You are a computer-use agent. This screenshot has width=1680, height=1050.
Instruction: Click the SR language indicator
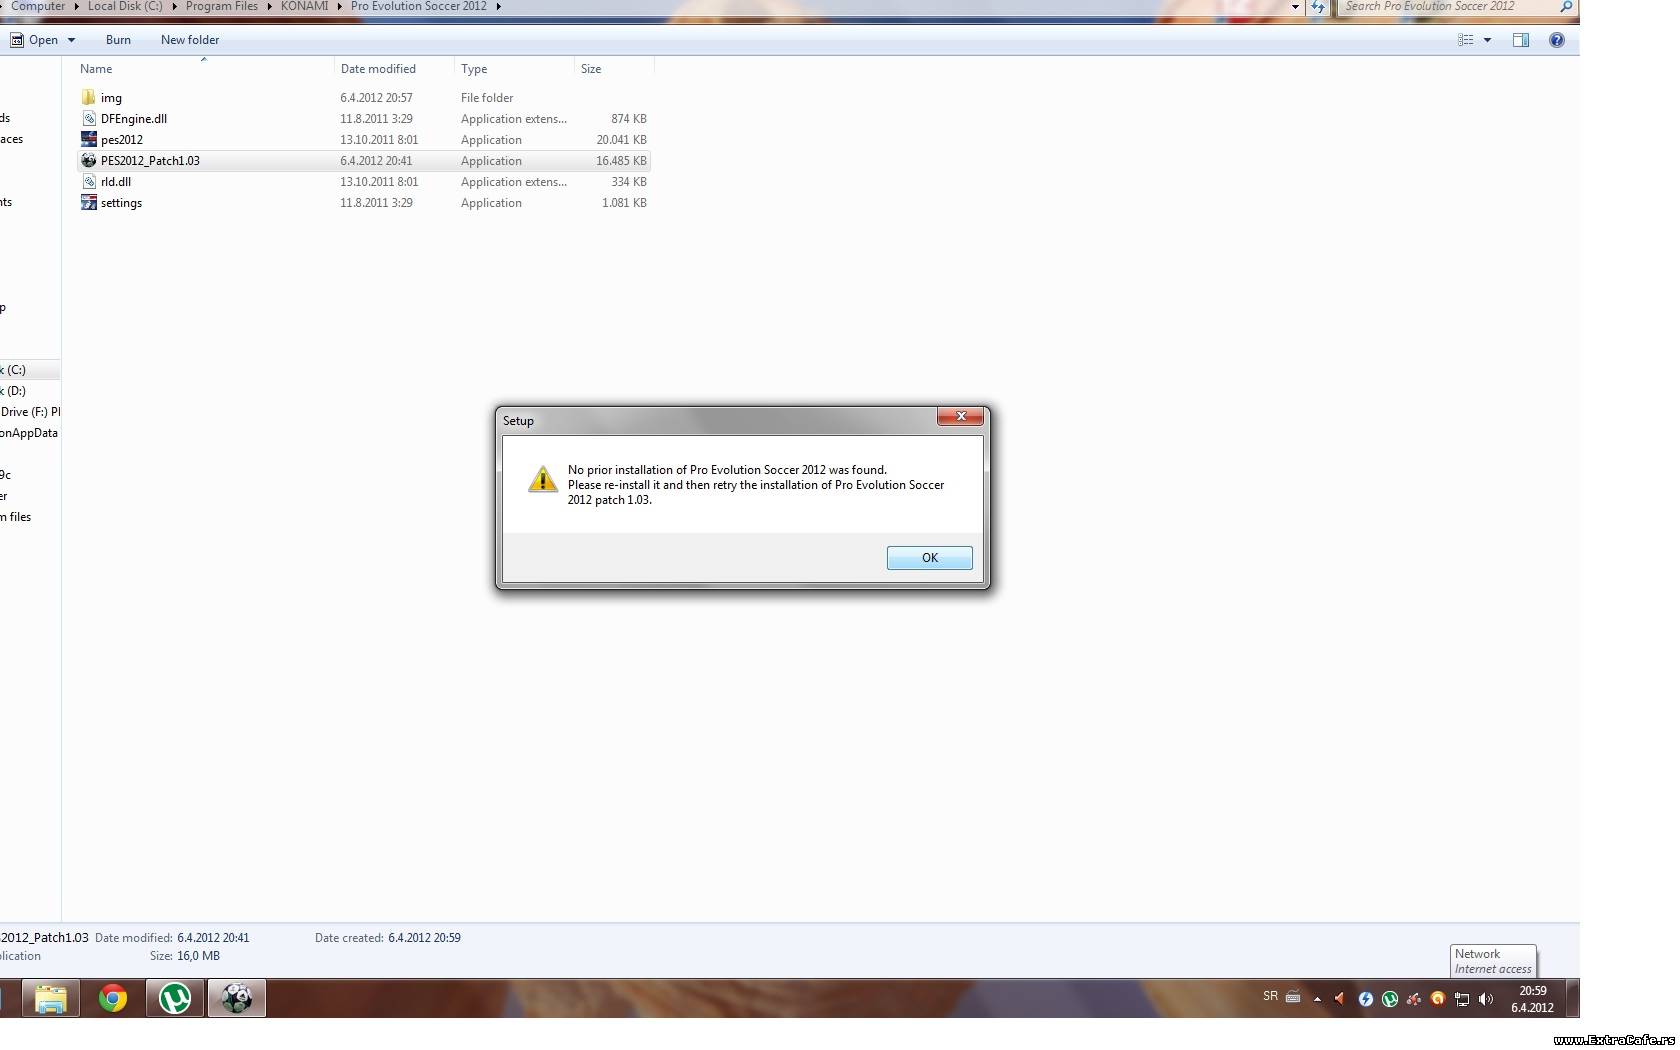(1270, 996)
